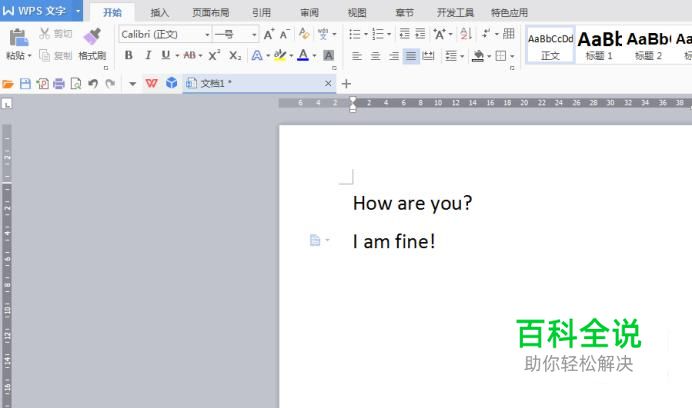Image resolution: width=692 pixels, height=408 pixels.
Task: Toggle superscript X² formatting
Action: (214, 55)
